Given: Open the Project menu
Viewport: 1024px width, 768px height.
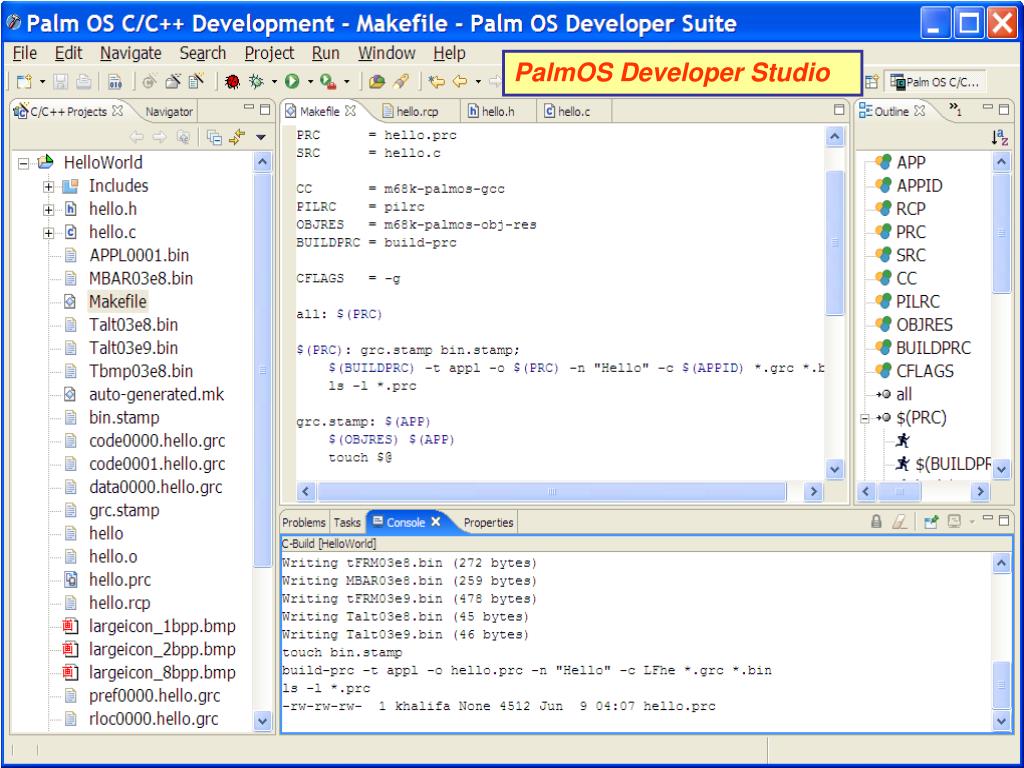Looking at the screenshot, I should point(269,53).
